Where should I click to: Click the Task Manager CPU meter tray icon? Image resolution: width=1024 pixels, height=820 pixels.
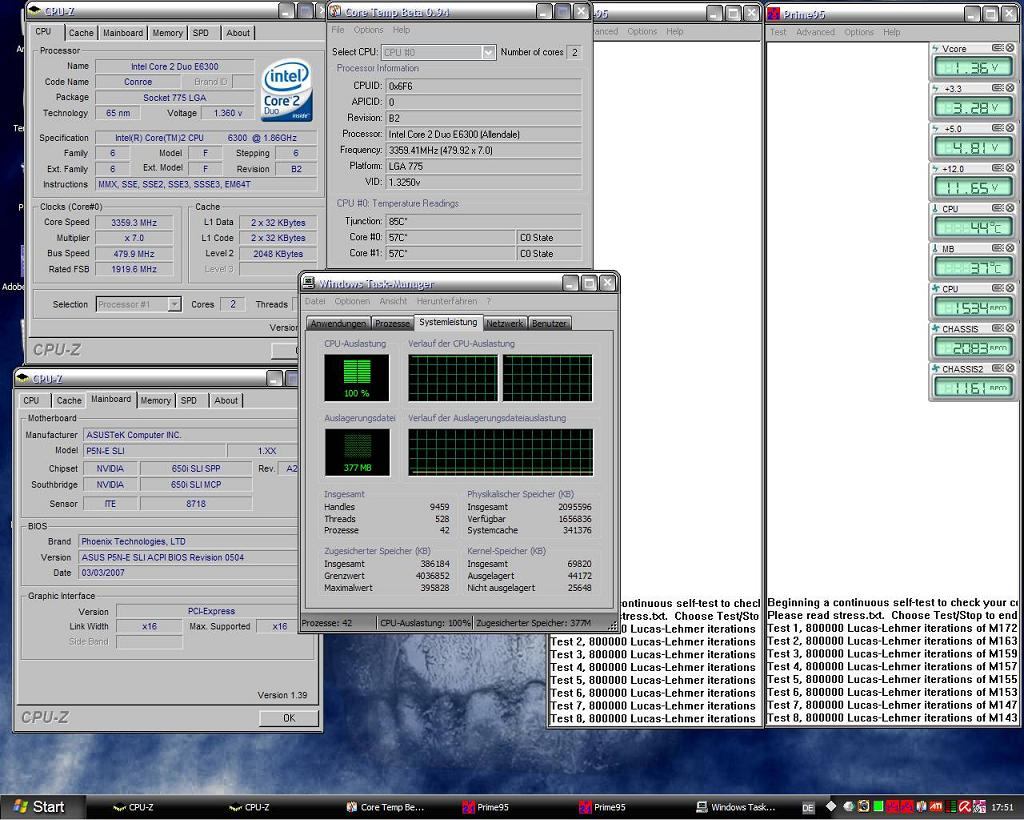coord(878,807)
